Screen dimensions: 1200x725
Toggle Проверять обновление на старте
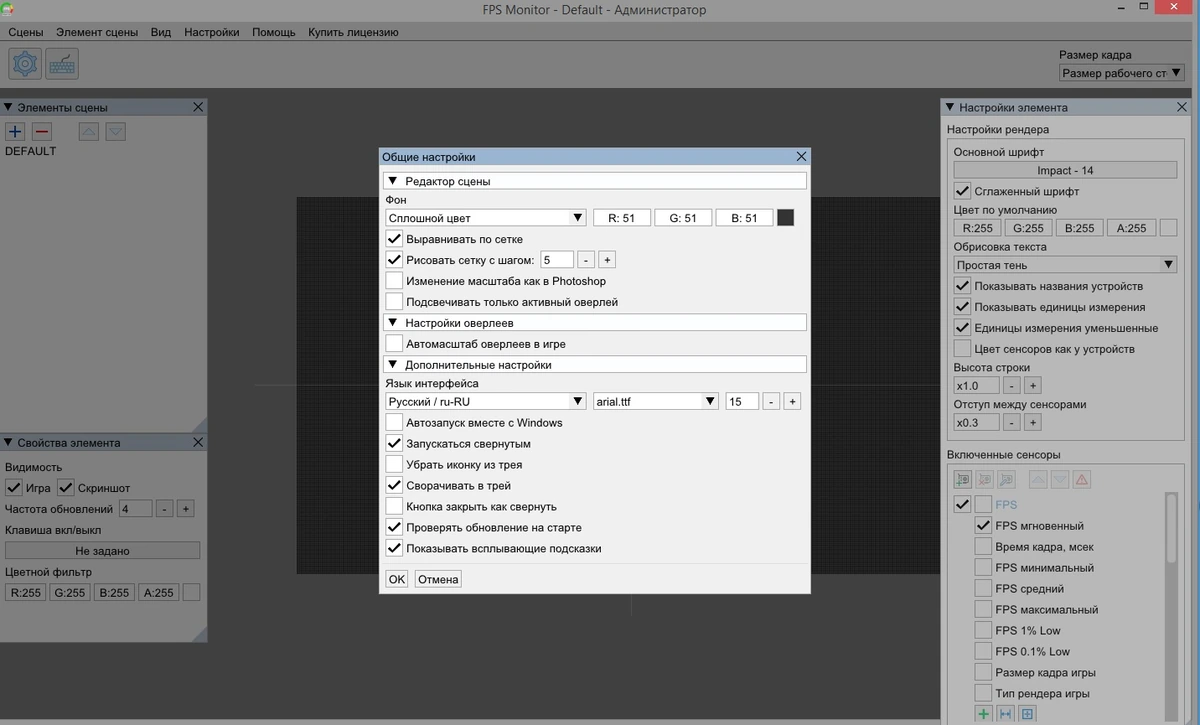(394, 528)
